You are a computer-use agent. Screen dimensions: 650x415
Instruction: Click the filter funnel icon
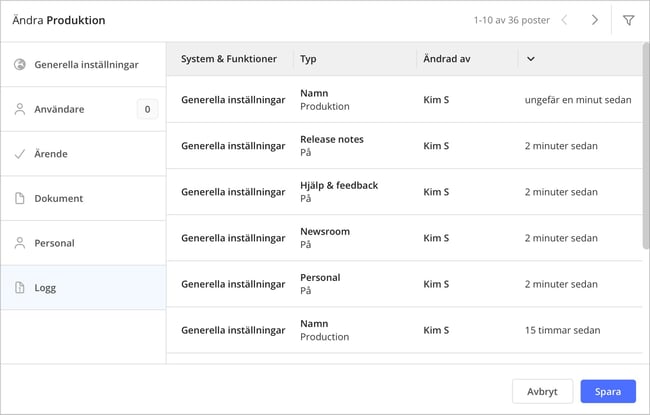(x=628, y=20)
